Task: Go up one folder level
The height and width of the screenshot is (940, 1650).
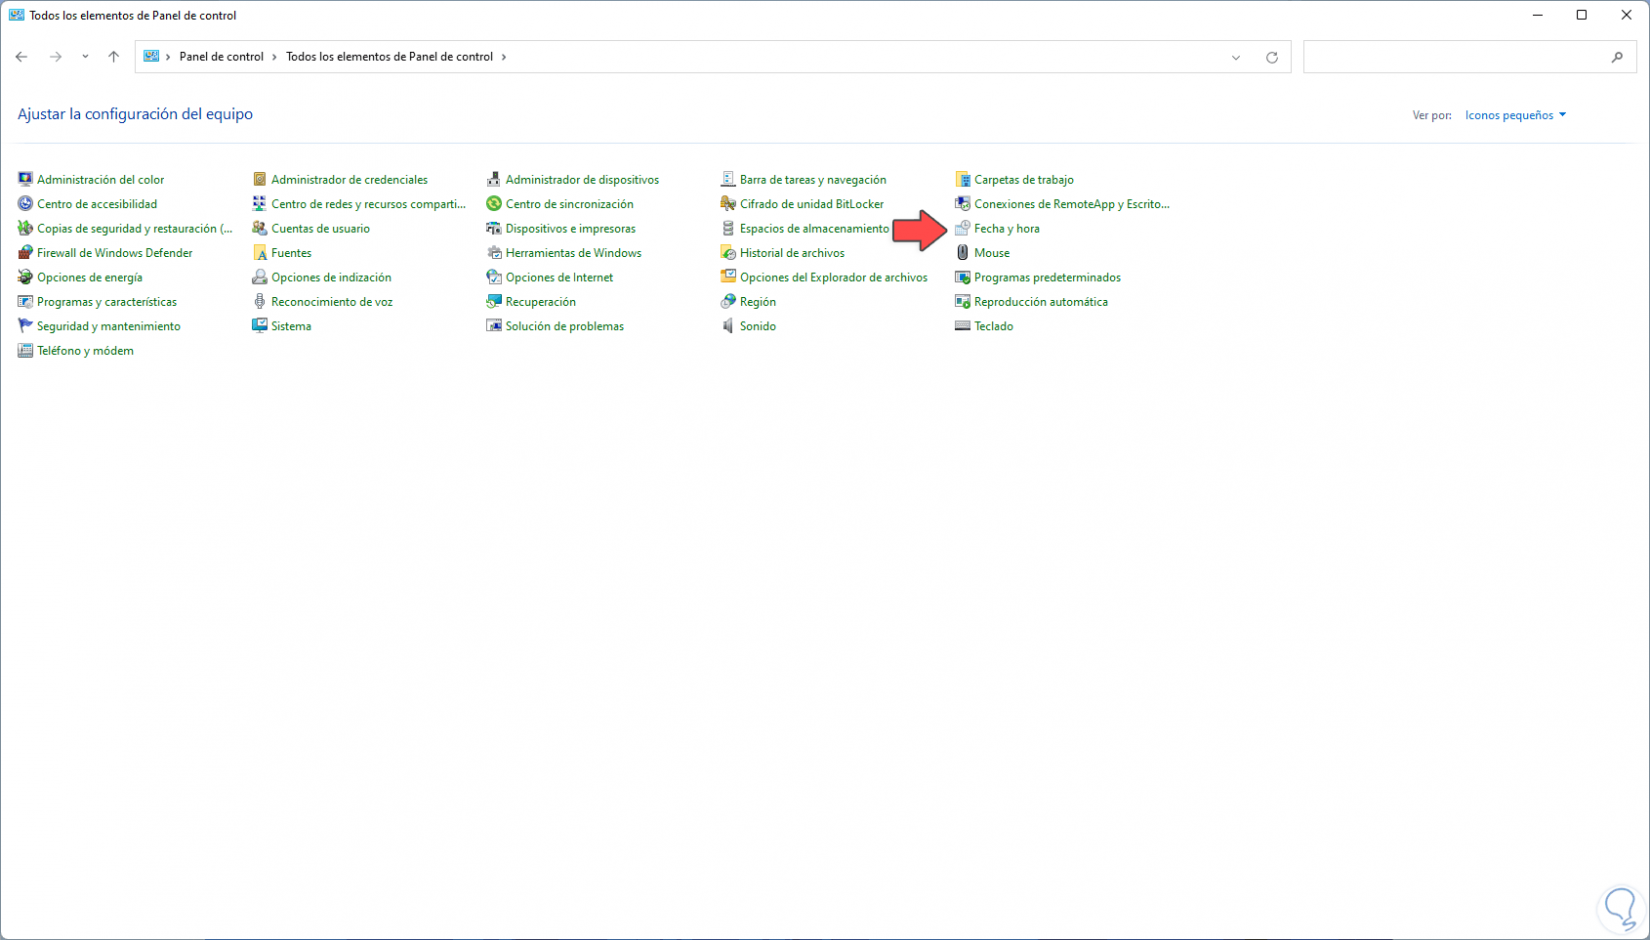Action: (114, 57)
